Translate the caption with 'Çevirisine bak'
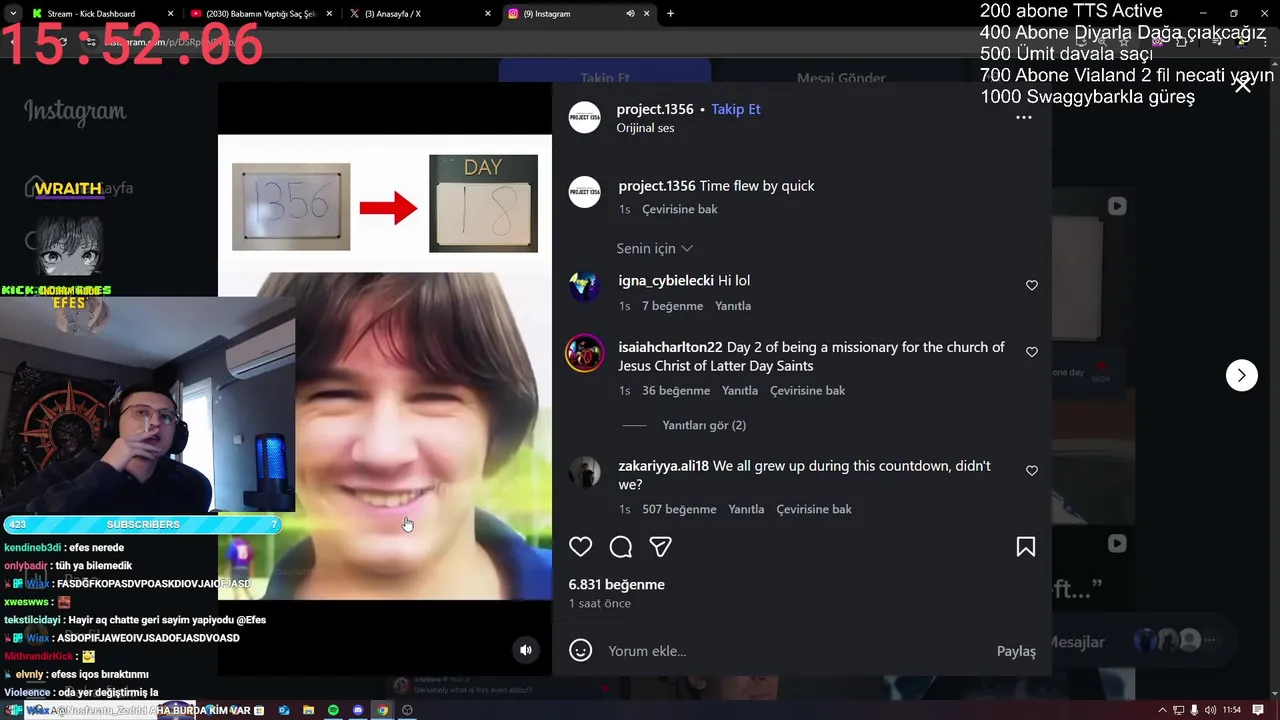1280x720 pixels. pos(680,209)
